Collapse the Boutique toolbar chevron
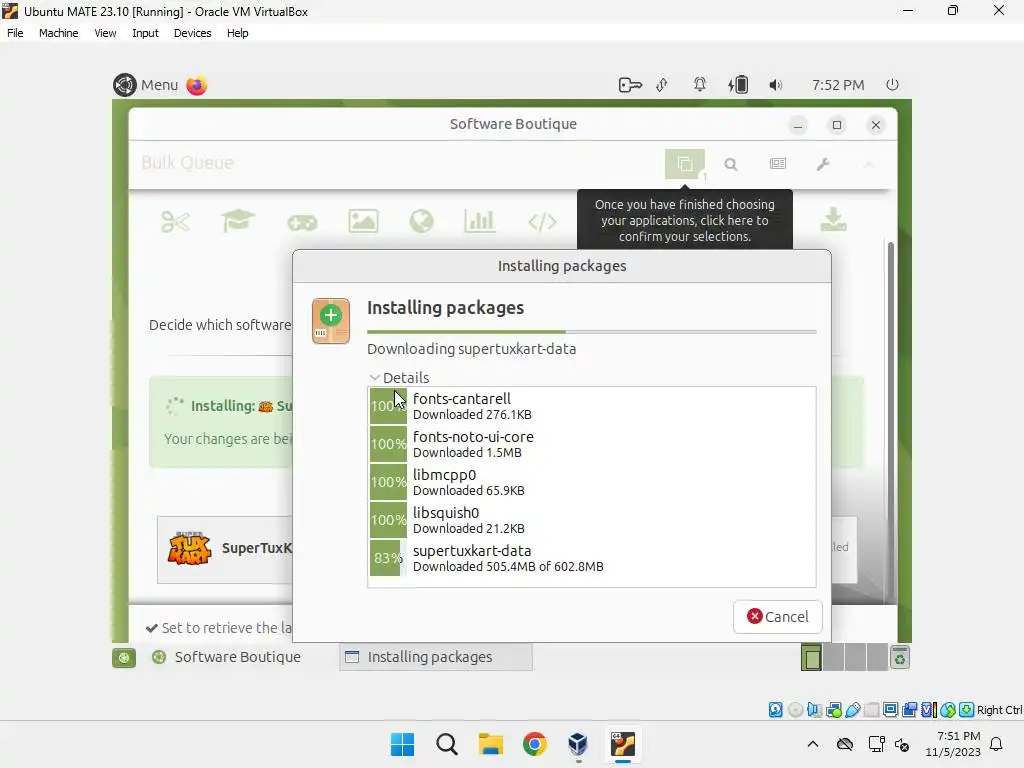This screenshot has height=768, width=1024. pyautogui.click(x=869, y=164)
